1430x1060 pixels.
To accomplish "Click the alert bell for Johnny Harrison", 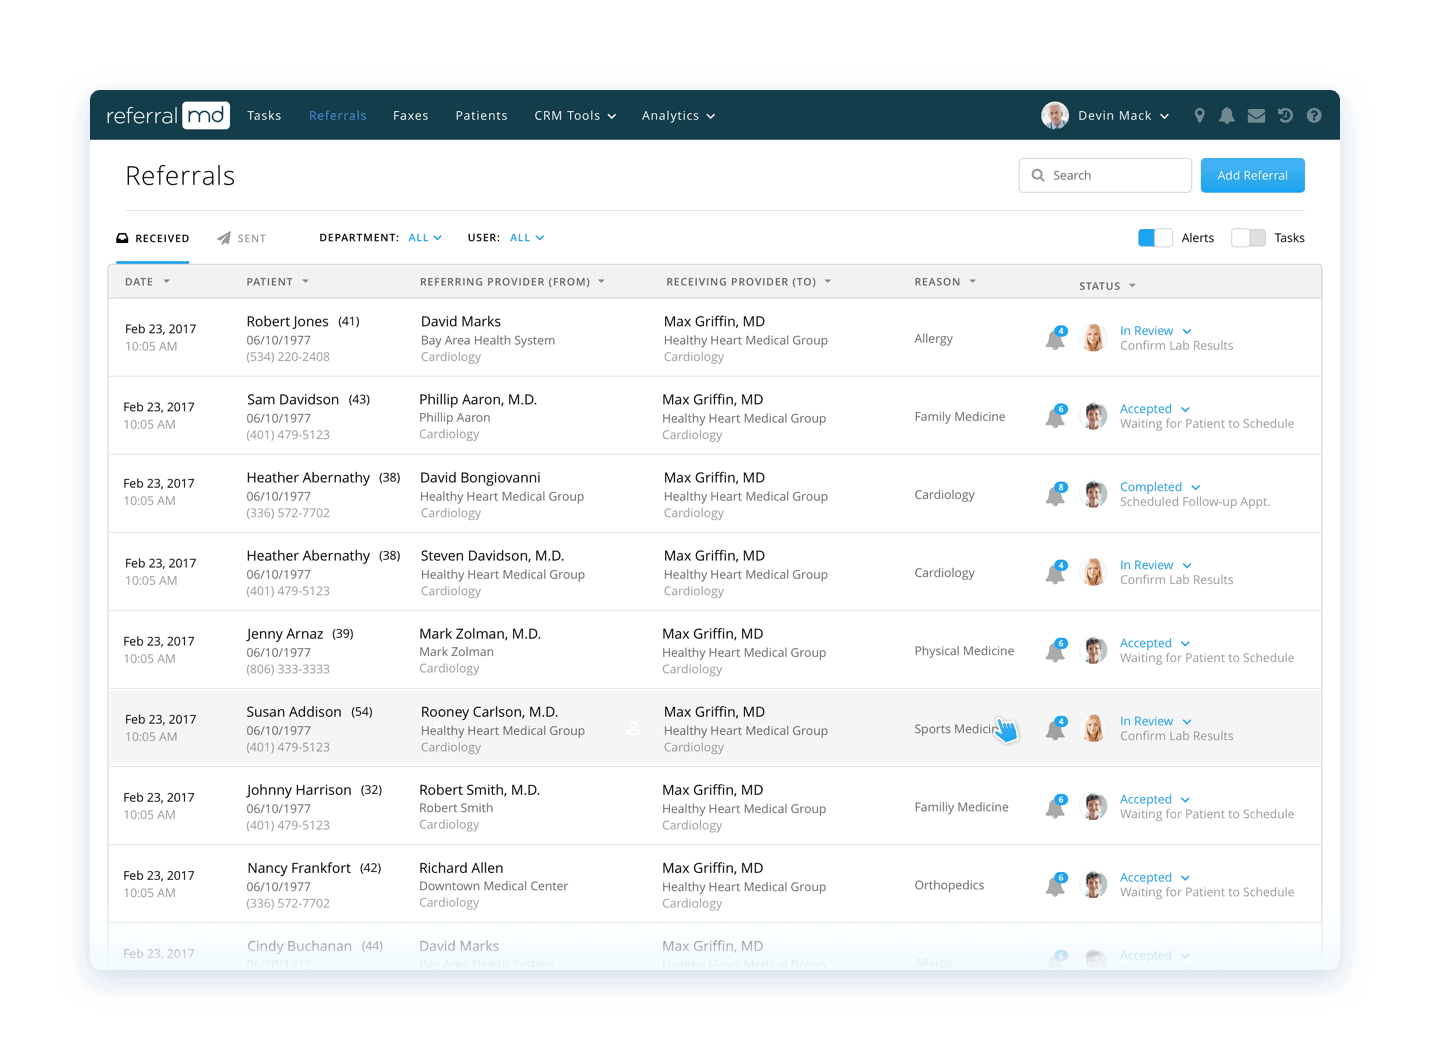I will [1055, 806].
